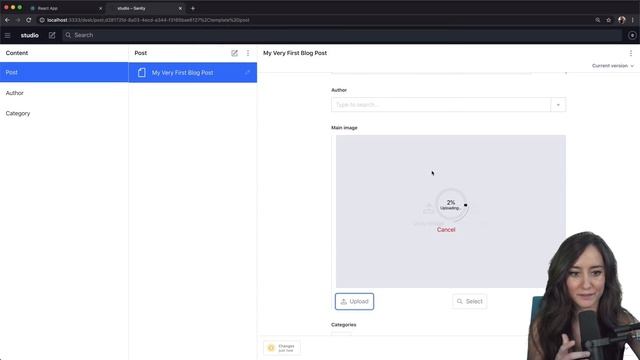Click the Post pane header title
Screen dimensions: 640x360
[140, 53]
